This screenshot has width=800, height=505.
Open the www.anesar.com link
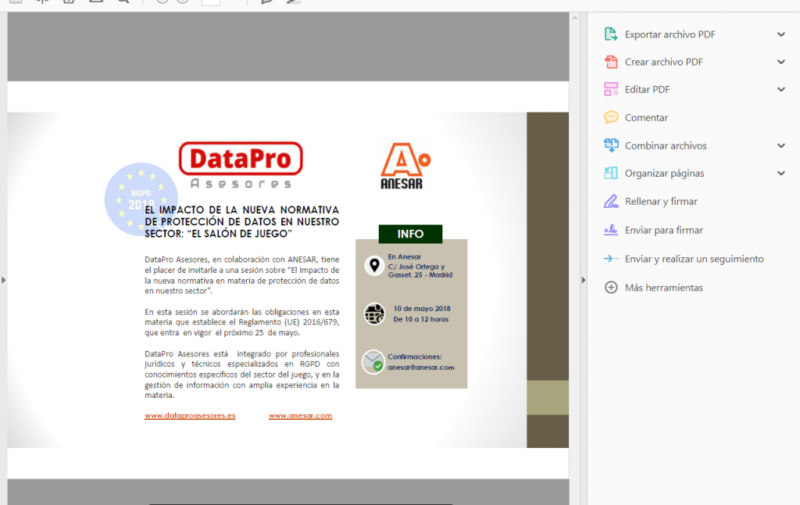301,416
